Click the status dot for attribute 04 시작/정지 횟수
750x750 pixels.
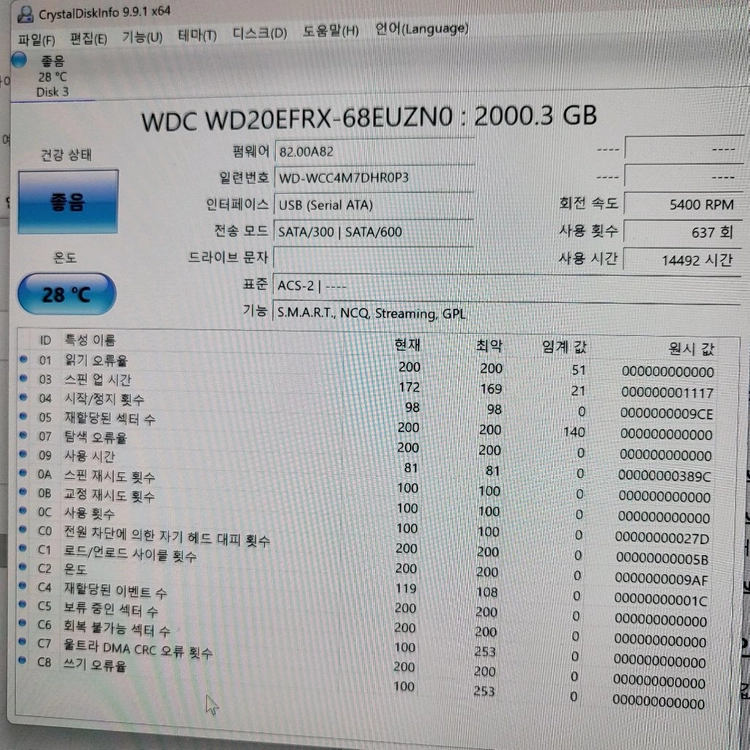point(23,397)
